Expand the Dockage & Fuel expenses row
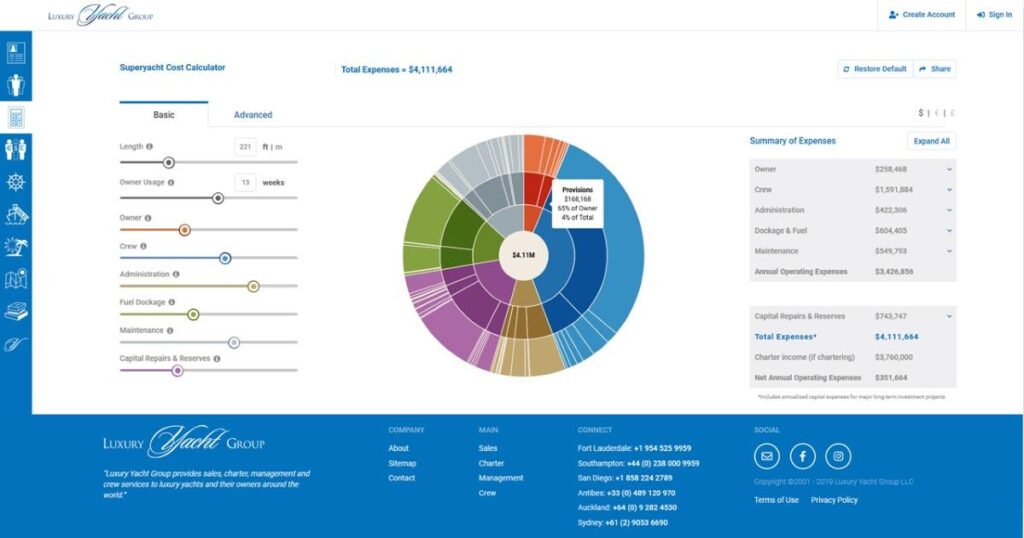1024x538 pixels. pos(948,230)
